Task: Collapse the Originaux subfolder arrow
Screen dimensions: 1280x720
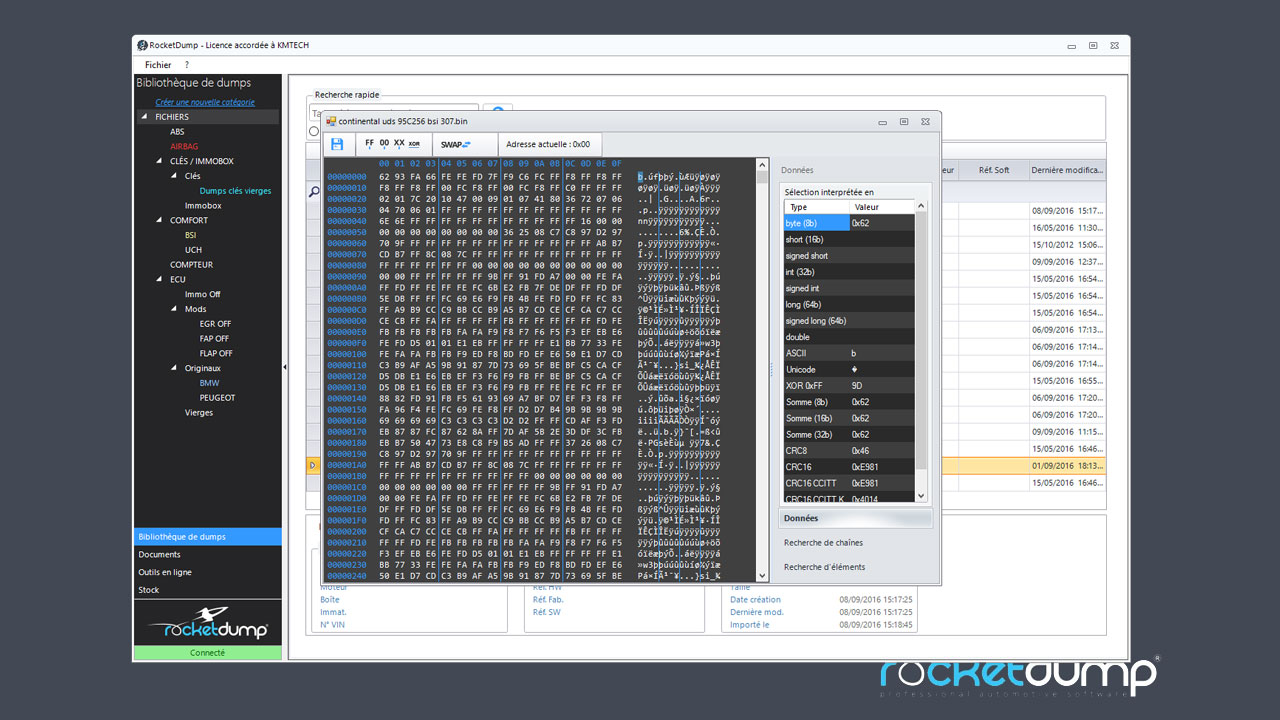Action: click(x=173, y=368)
